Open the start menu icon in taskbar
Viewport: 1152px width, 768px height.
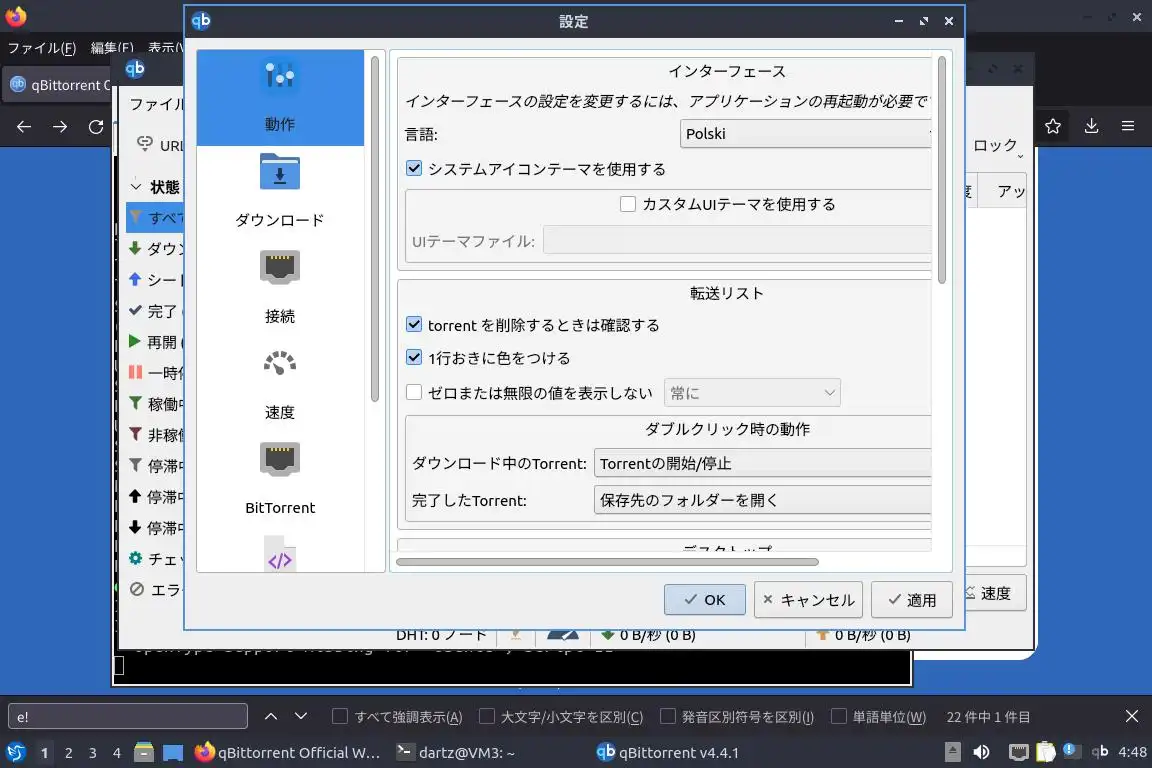[x=15, y=752]
